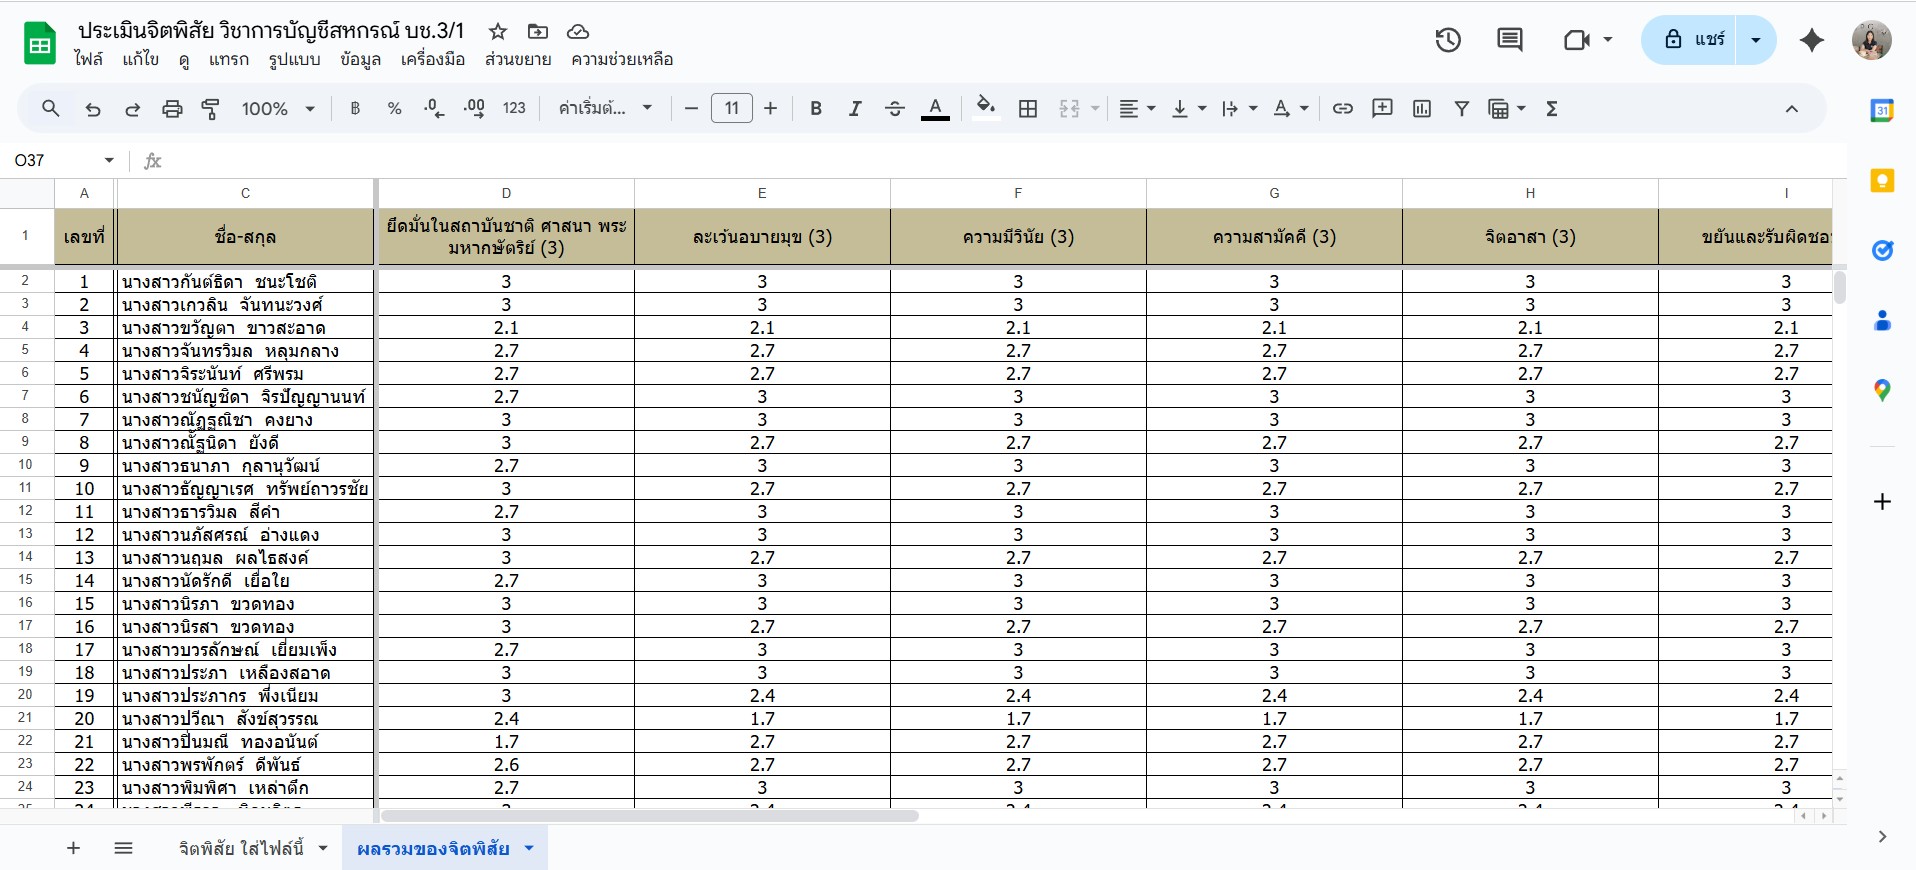Open the fill color picker
This screenshot has height=870, width=1916.
(x=985, y=108)
